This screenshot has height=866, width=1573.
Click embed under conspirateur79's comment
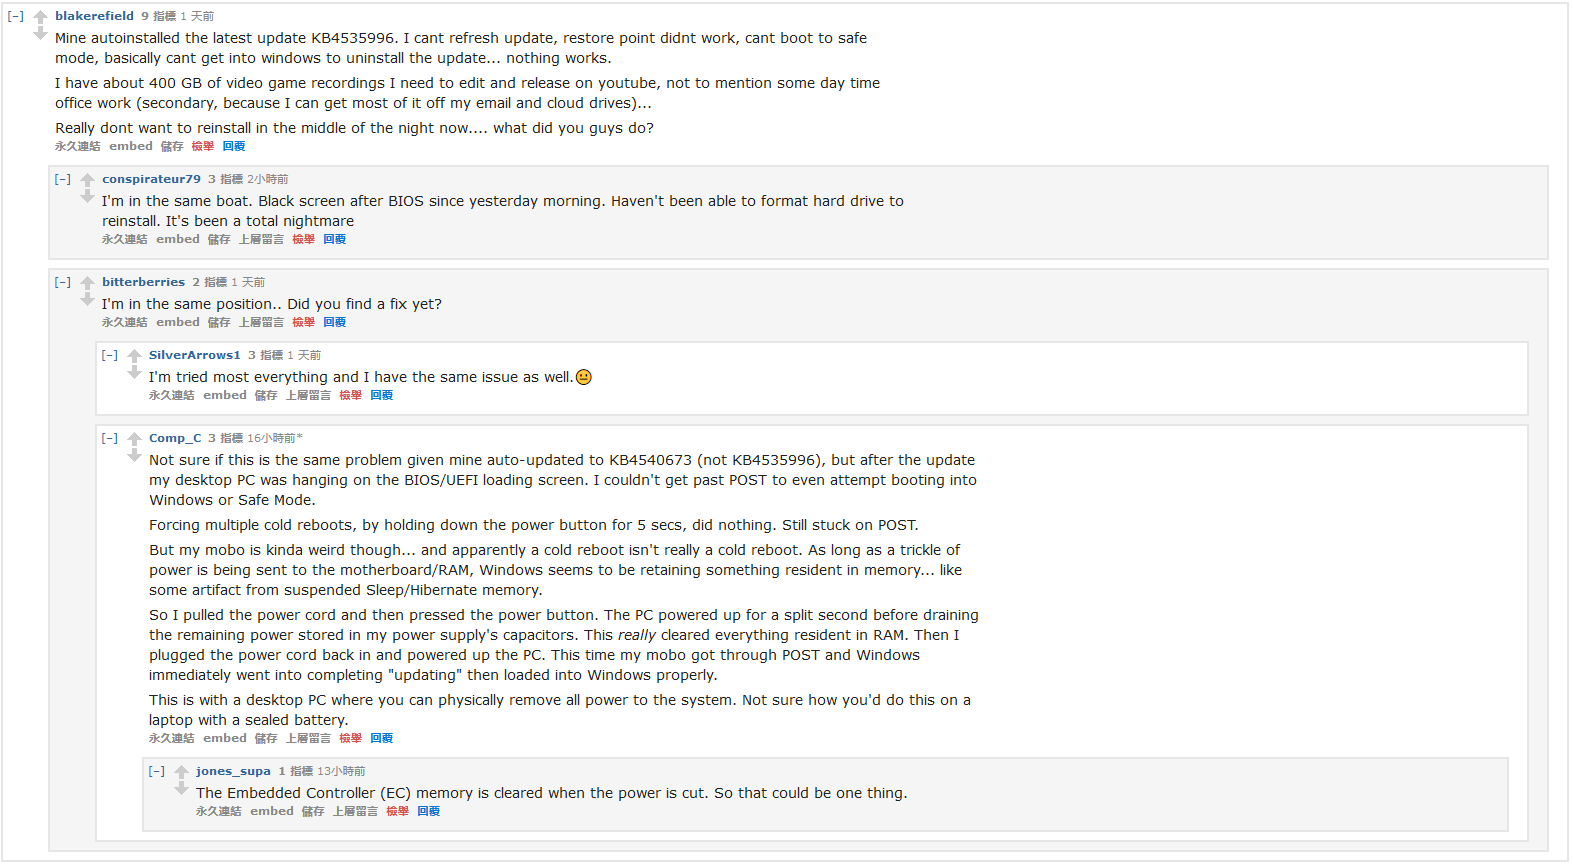[x=178, y=239]
